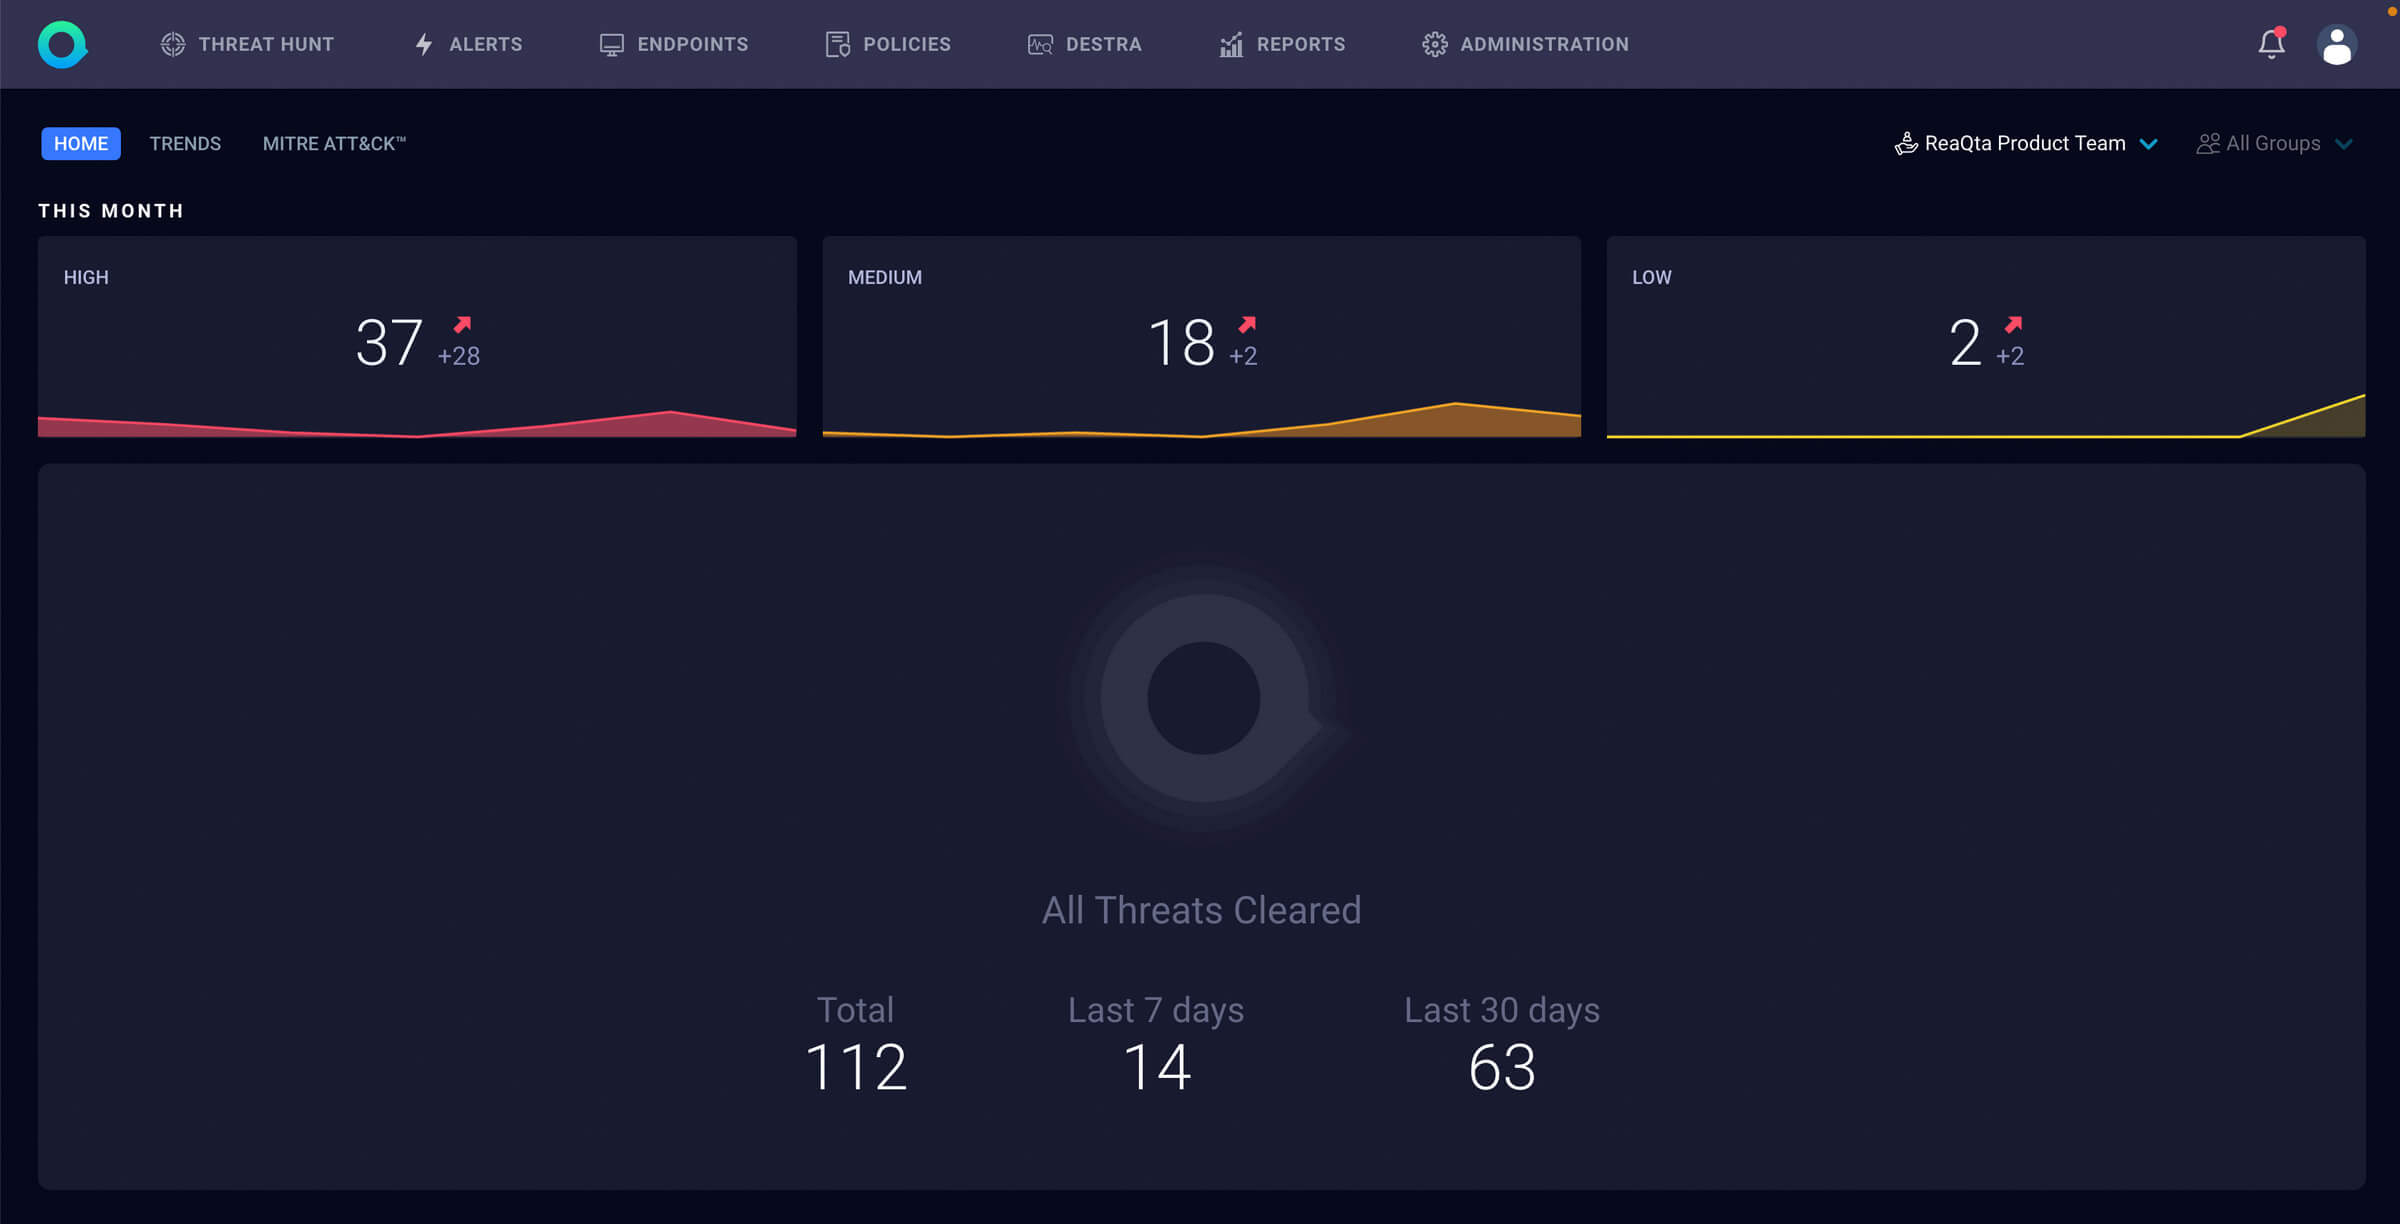
Task: Click the Reports chart icon
Action: (1231, 44)
